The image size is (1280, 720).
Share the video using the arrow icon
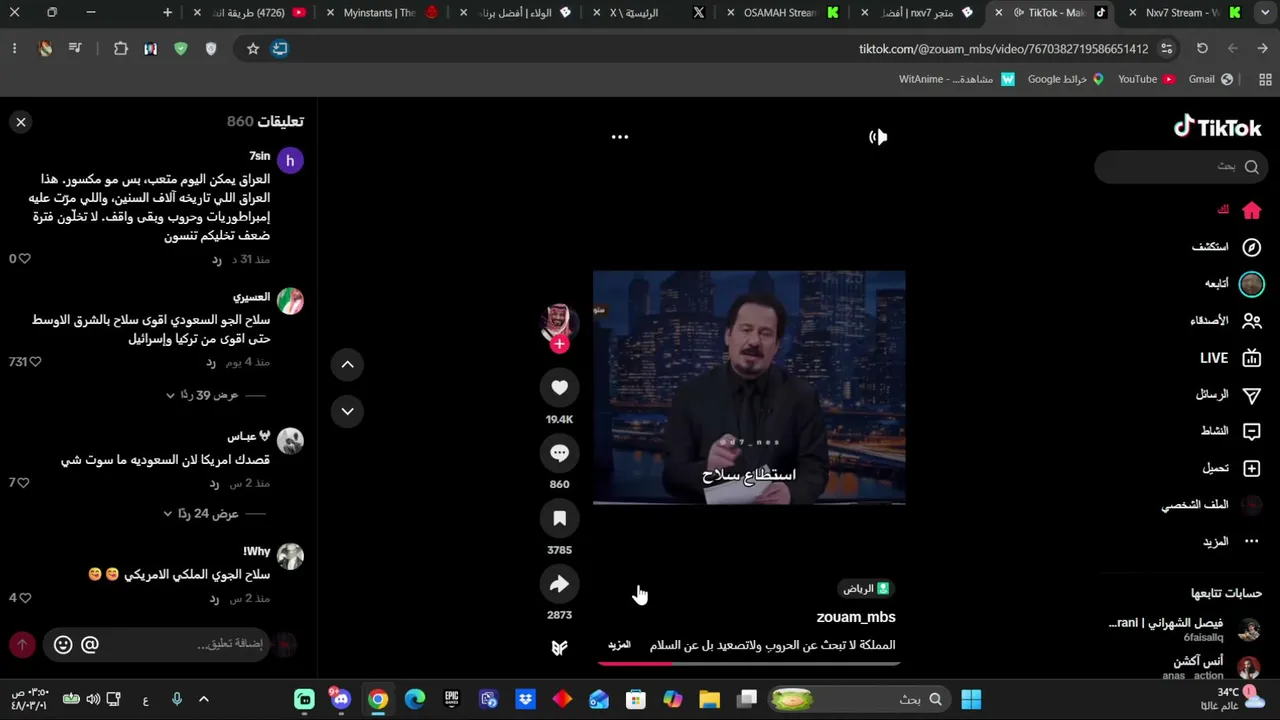coord(559,584)
